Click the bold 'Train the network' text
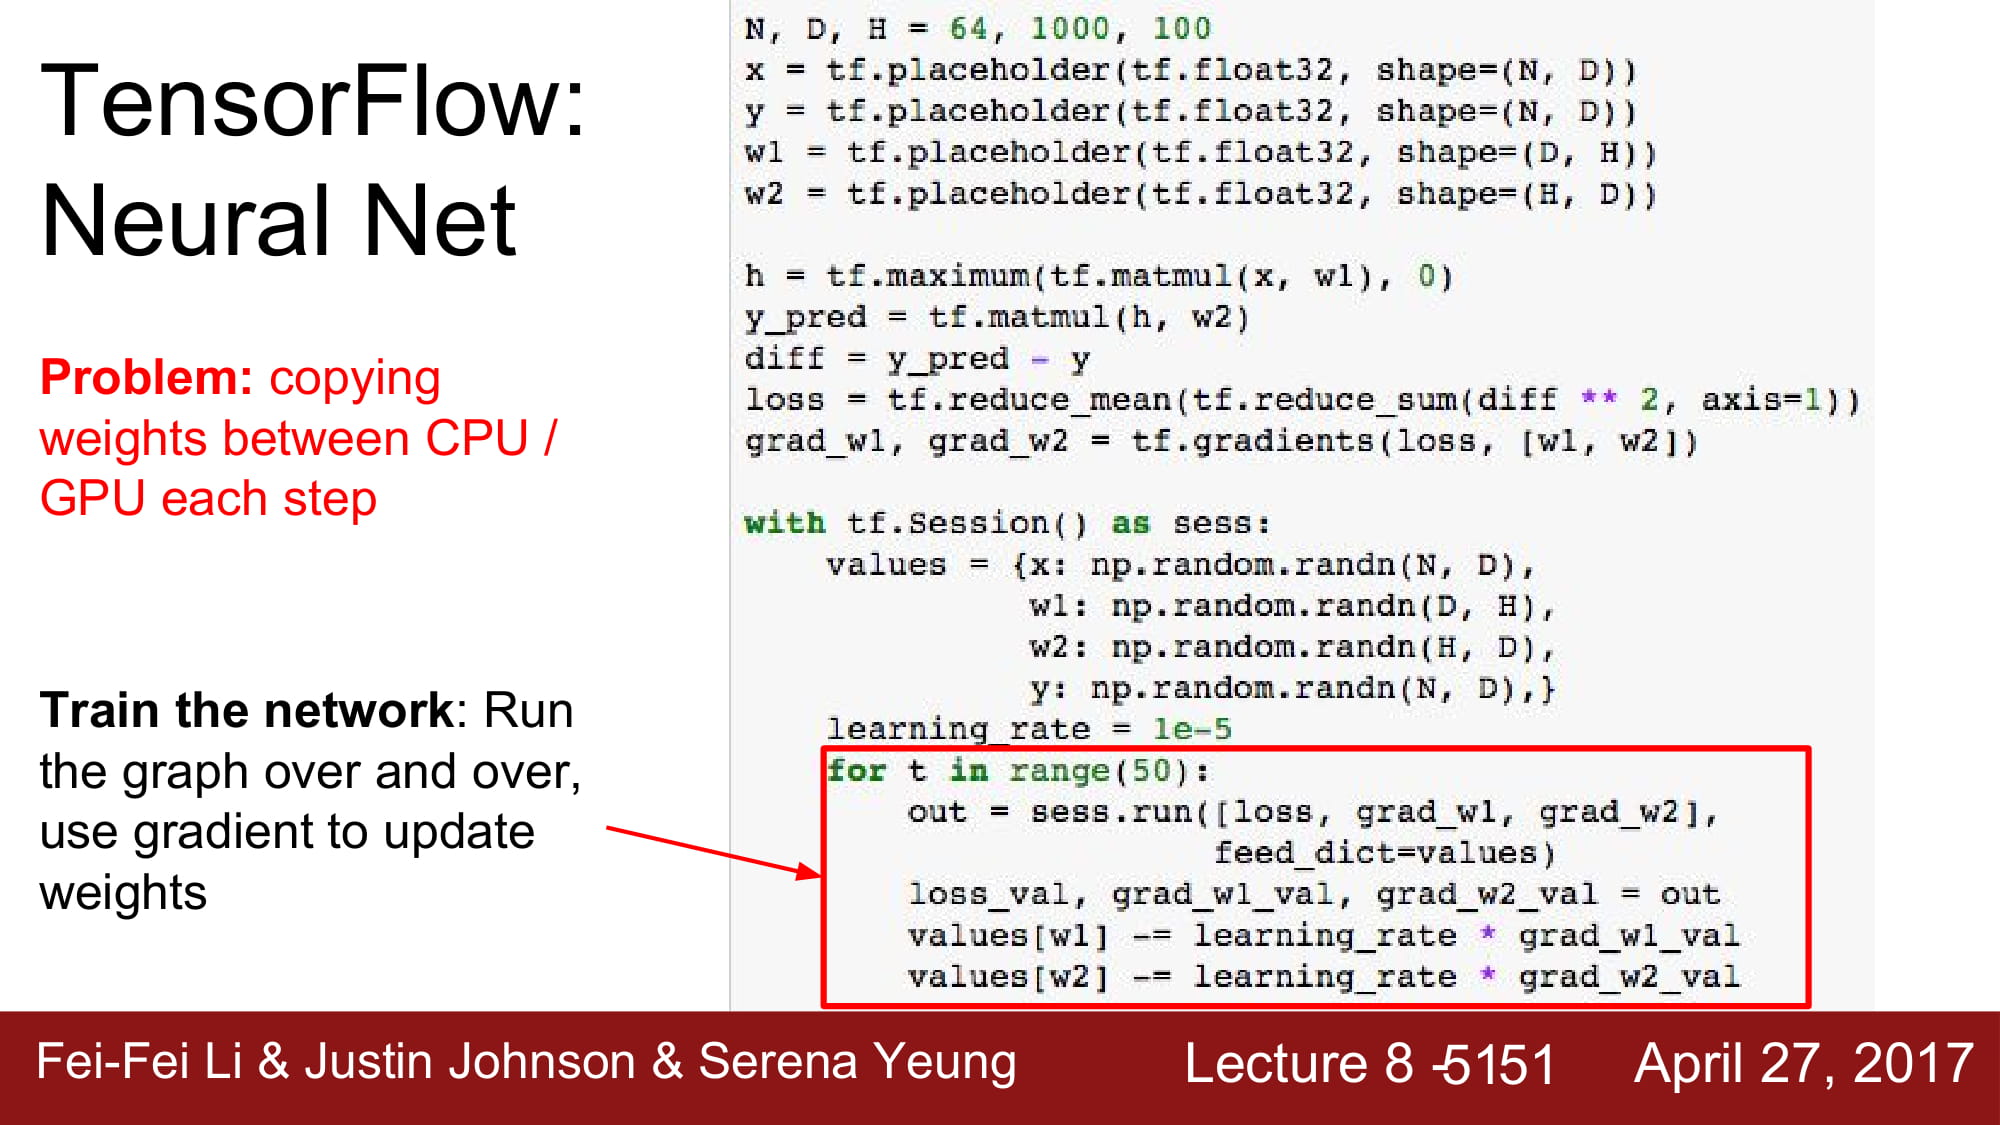The width and height of the screenshot is (2000, 1125). 247,711
